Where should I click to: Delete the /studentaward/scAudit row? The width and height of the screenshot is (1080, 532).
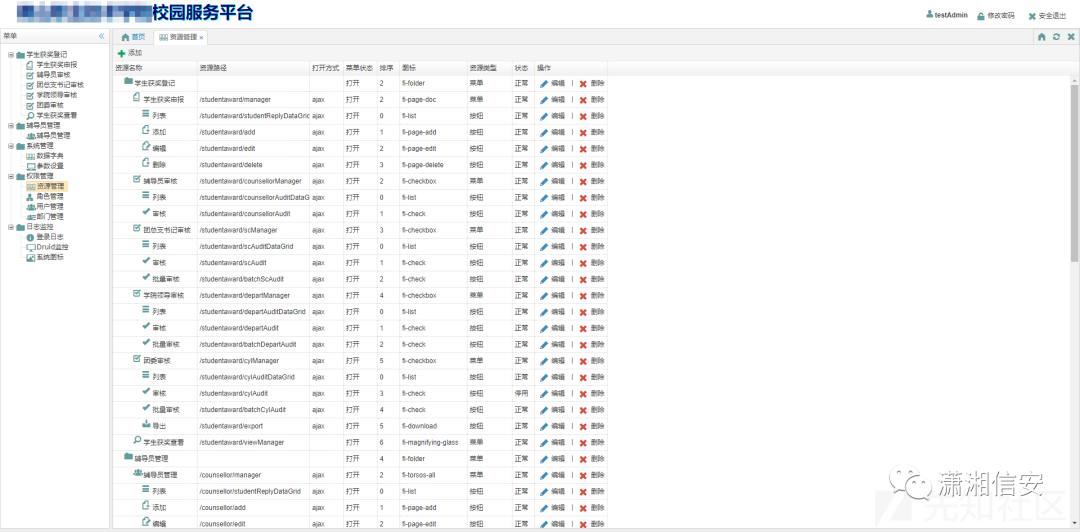point(592,263)
